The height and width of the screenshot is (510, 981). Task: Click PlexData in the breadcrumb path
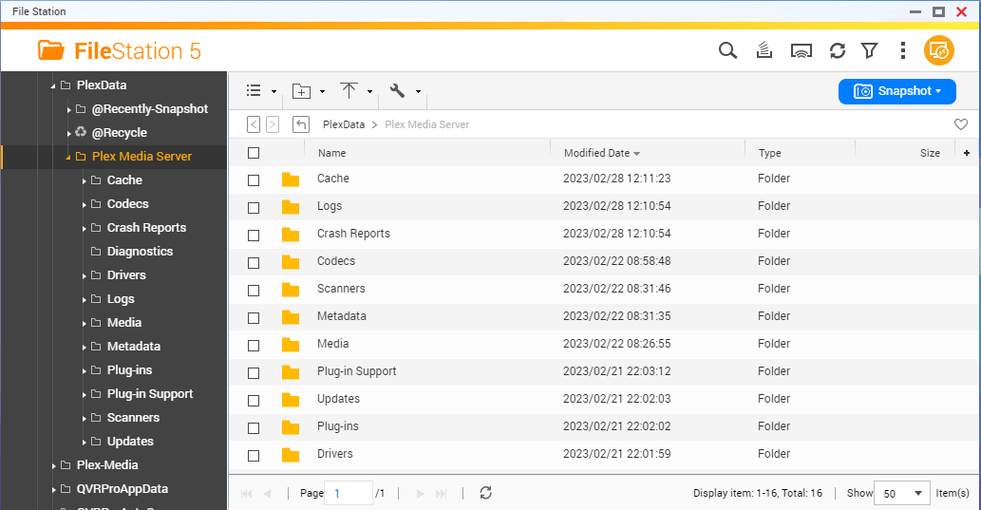(x=343, y=125)
